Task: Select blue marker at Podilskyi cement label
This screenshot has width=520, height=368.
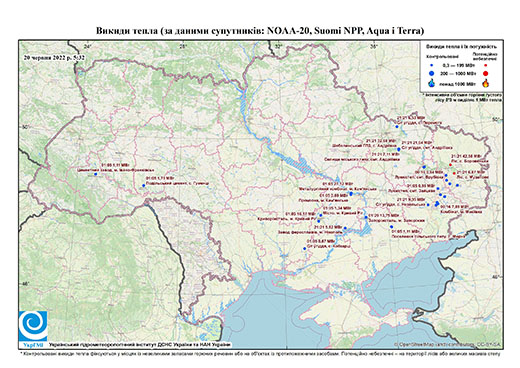Action: click(x=143, y=185)
